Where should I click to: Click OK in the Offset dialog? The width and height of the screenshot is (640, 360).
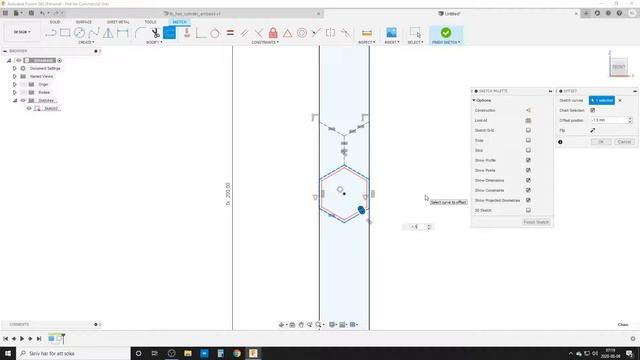[x=601, y=142]
